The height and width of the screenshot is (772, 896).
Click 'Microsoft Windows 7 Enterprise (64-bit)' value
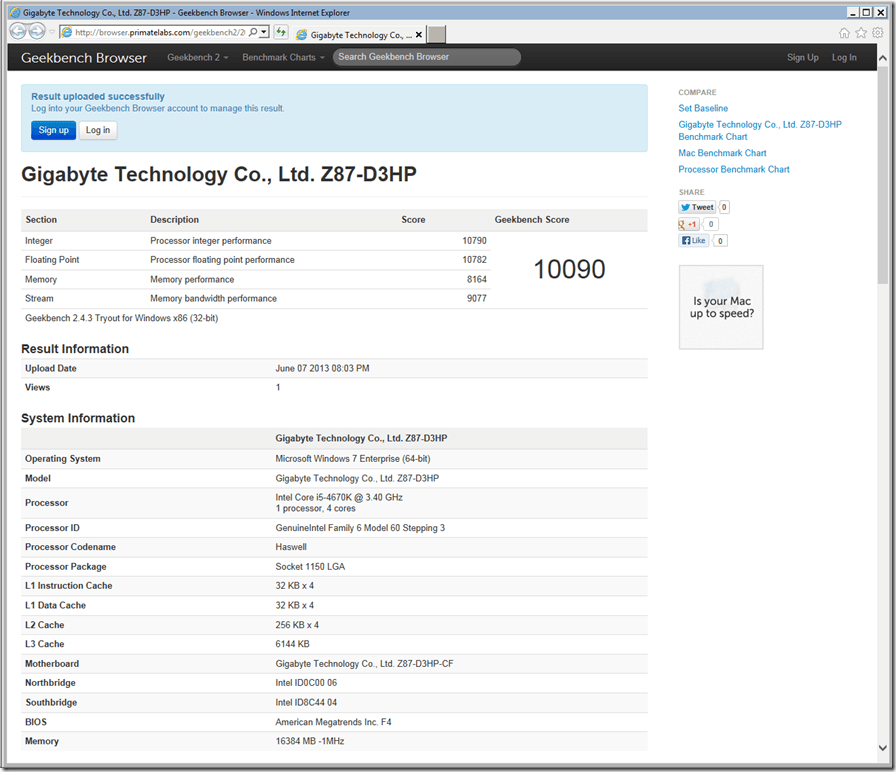pyautogui.click(x=353, y=459)
